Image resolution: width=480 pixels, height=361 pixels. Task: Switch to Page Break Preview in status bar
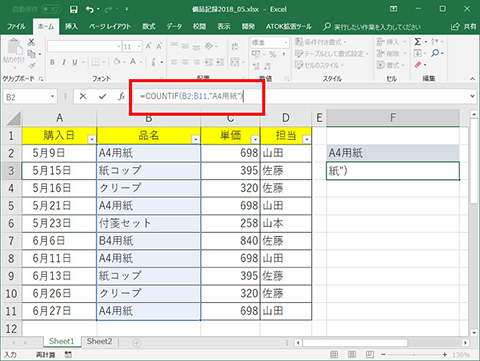coord(369,354)
